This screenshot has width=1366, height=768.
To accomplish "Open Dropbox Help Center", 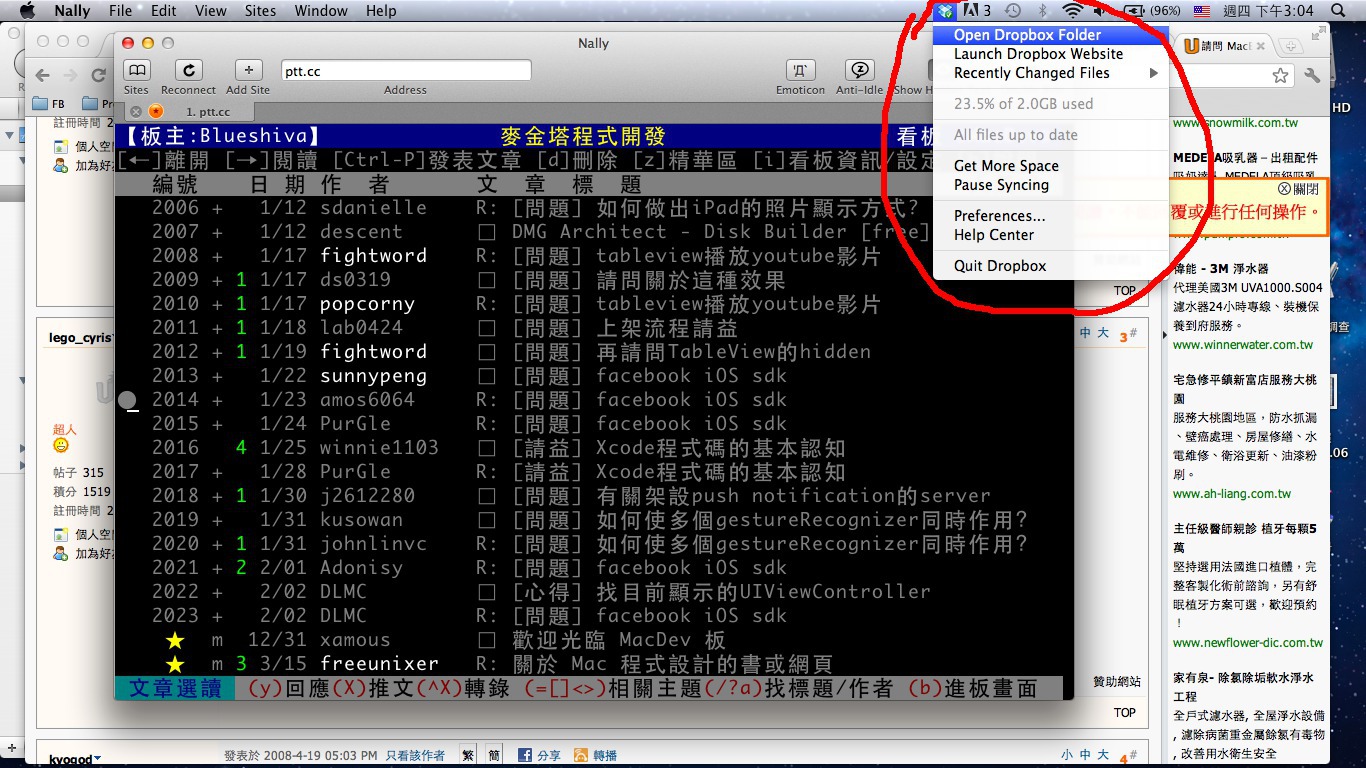I will point(1050,235).
